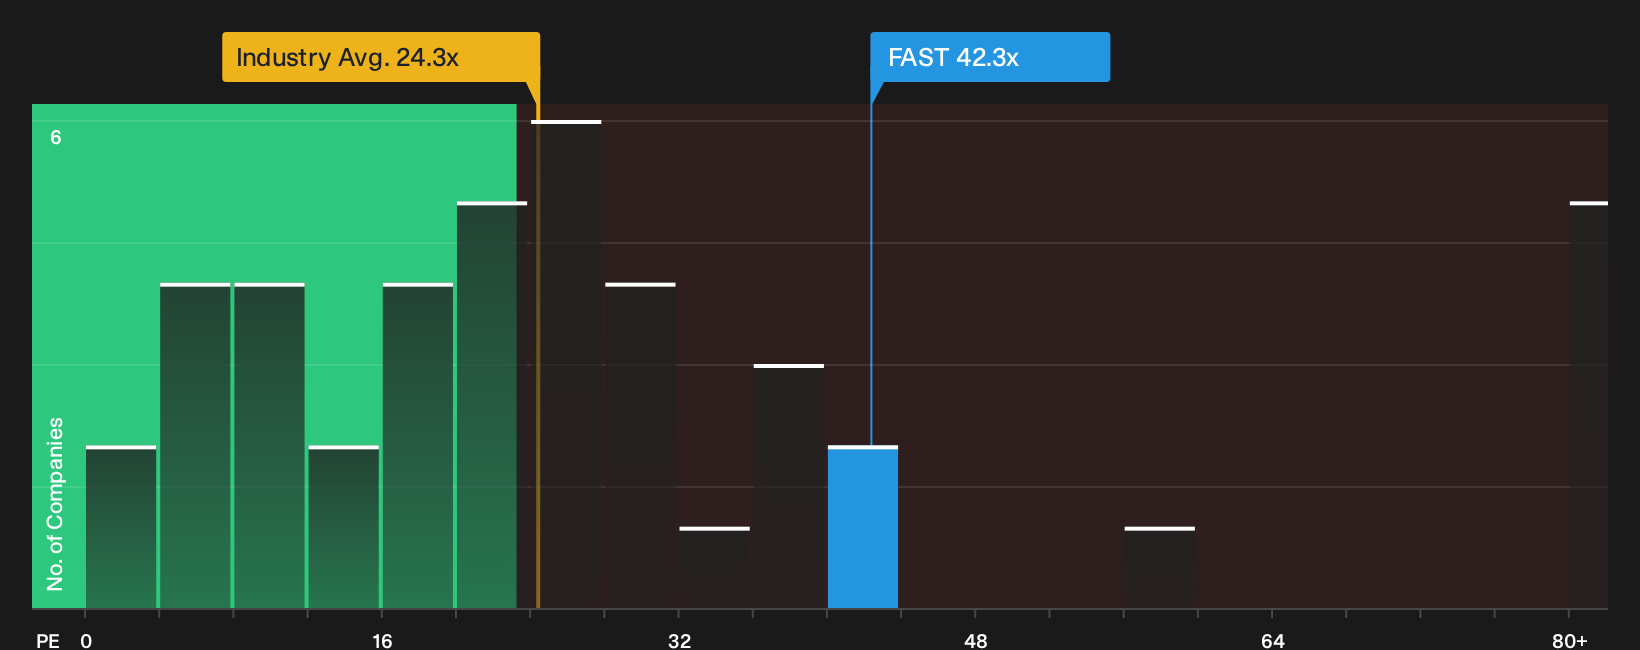1640x650 pixels.
Task: Click the histogram bar just above PE 32
Action: pos(714,568)
